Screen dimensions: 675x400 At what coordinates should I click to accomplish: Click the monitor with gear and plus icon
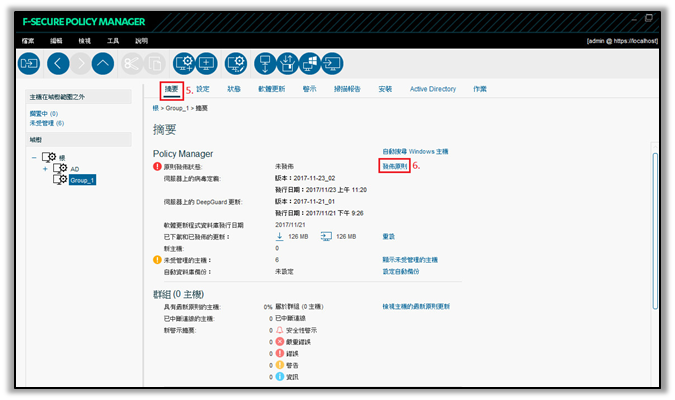(184, 64)
